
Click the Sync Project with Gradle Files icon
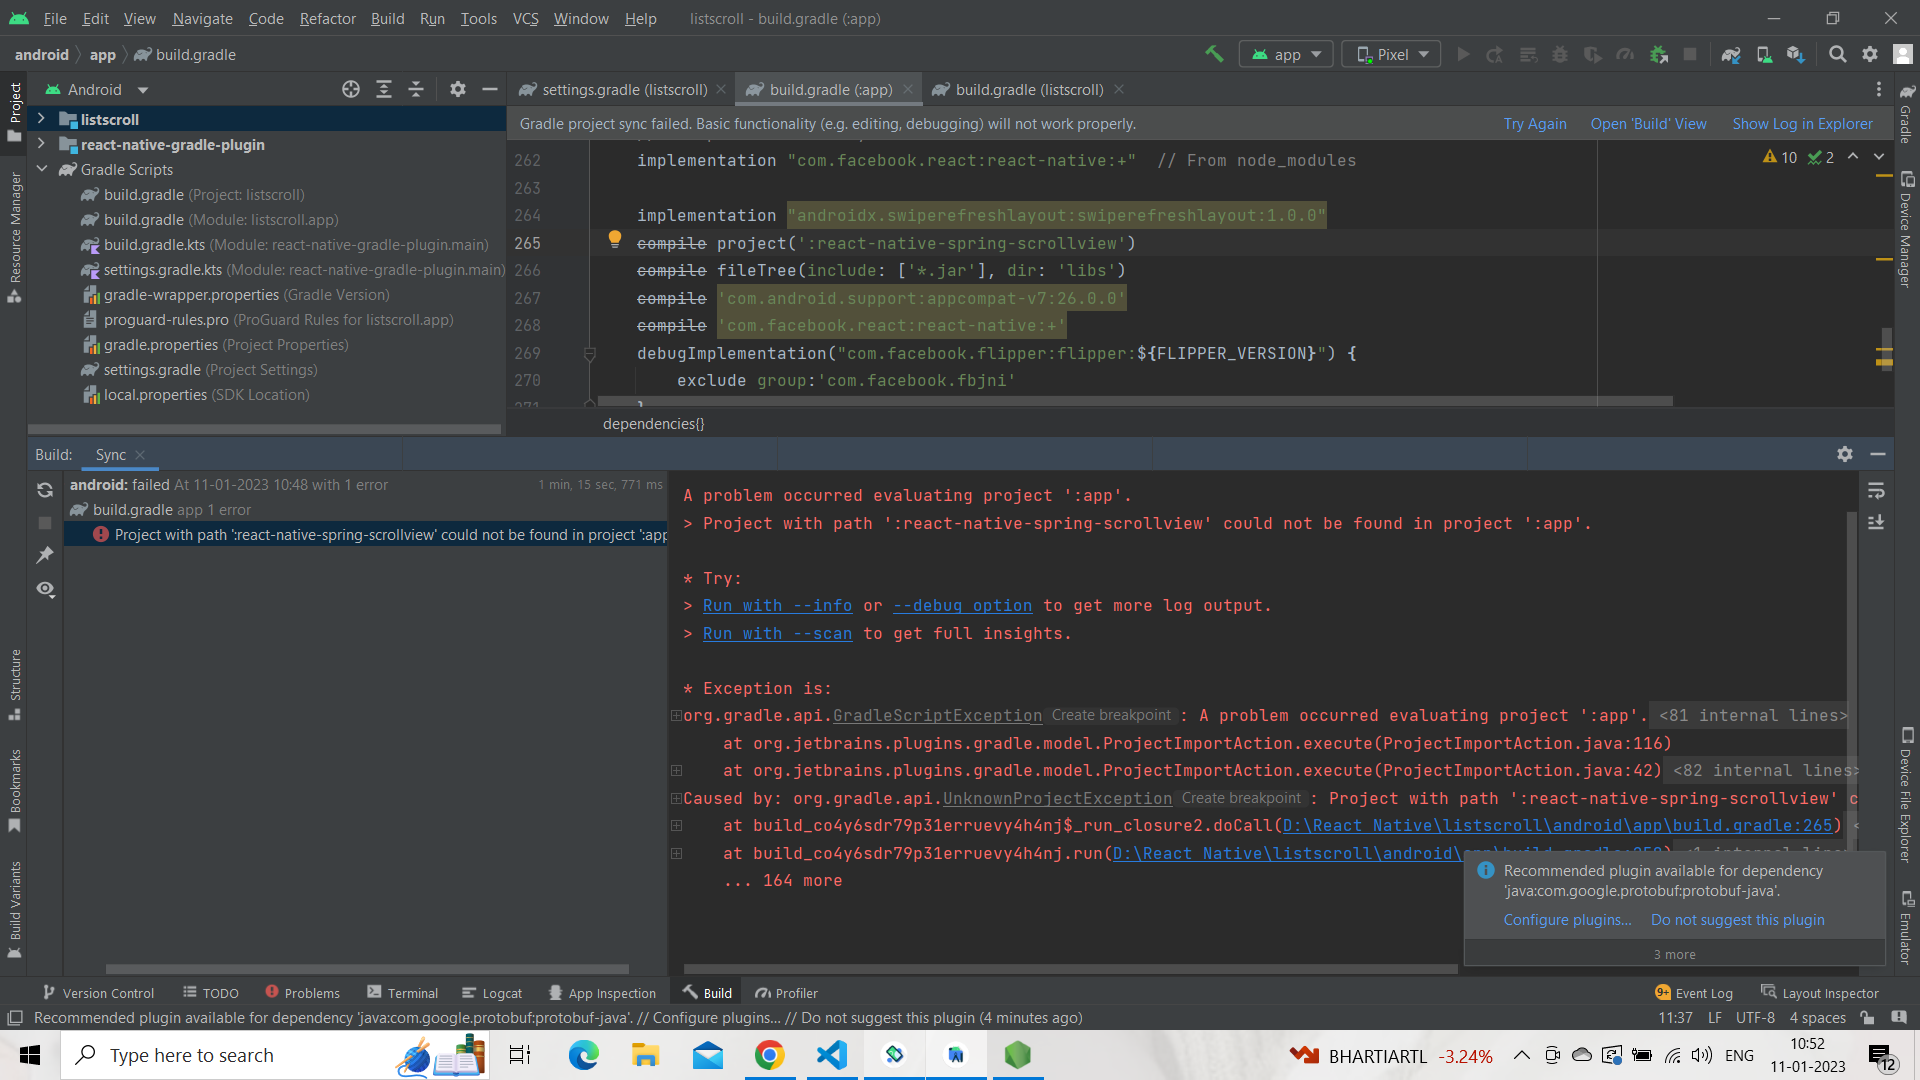point(1731,54)
